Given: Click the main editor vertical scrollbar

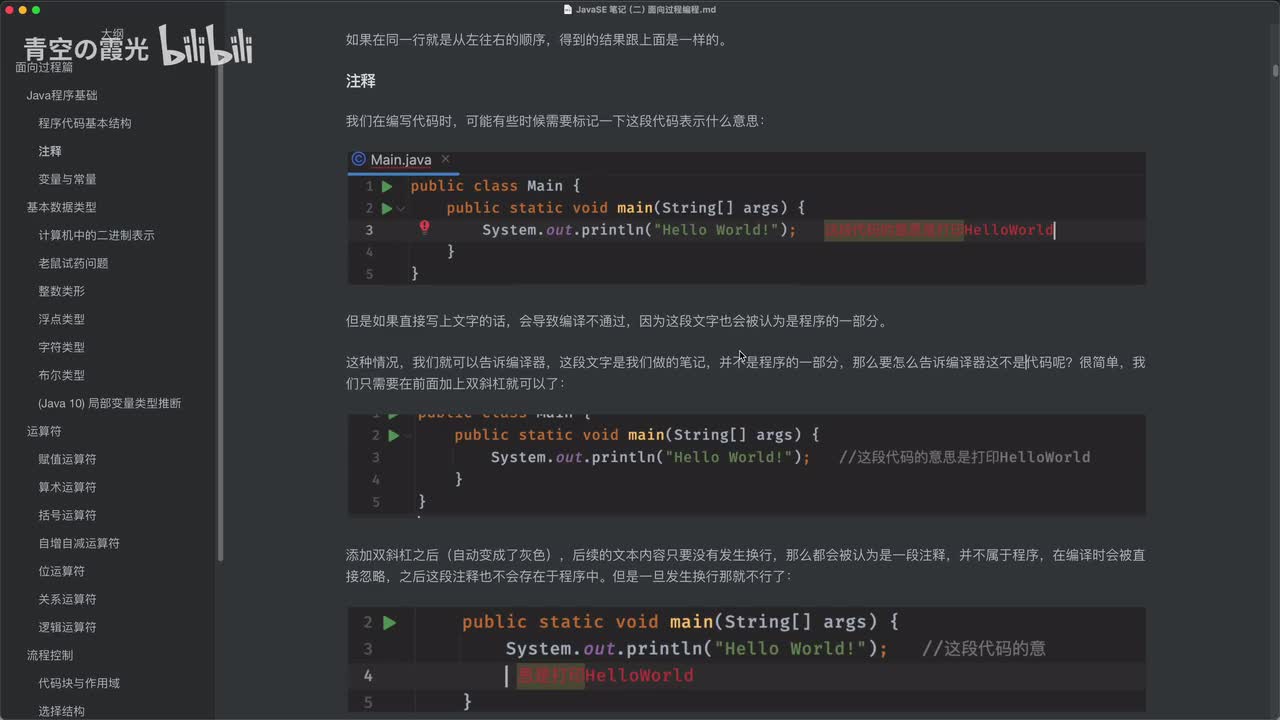Looking at the screenshot, I should [1275, 71].
